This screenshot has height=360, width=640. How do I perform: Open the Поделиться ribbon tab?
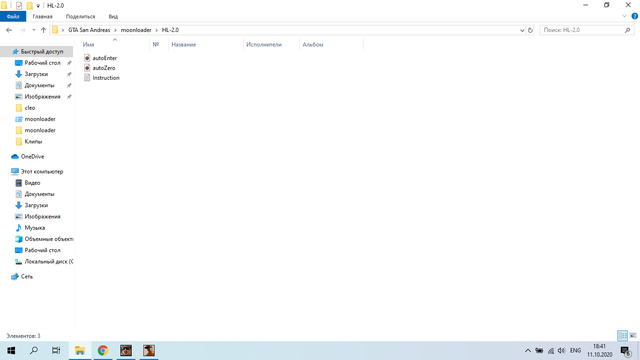tap(80, 16)
